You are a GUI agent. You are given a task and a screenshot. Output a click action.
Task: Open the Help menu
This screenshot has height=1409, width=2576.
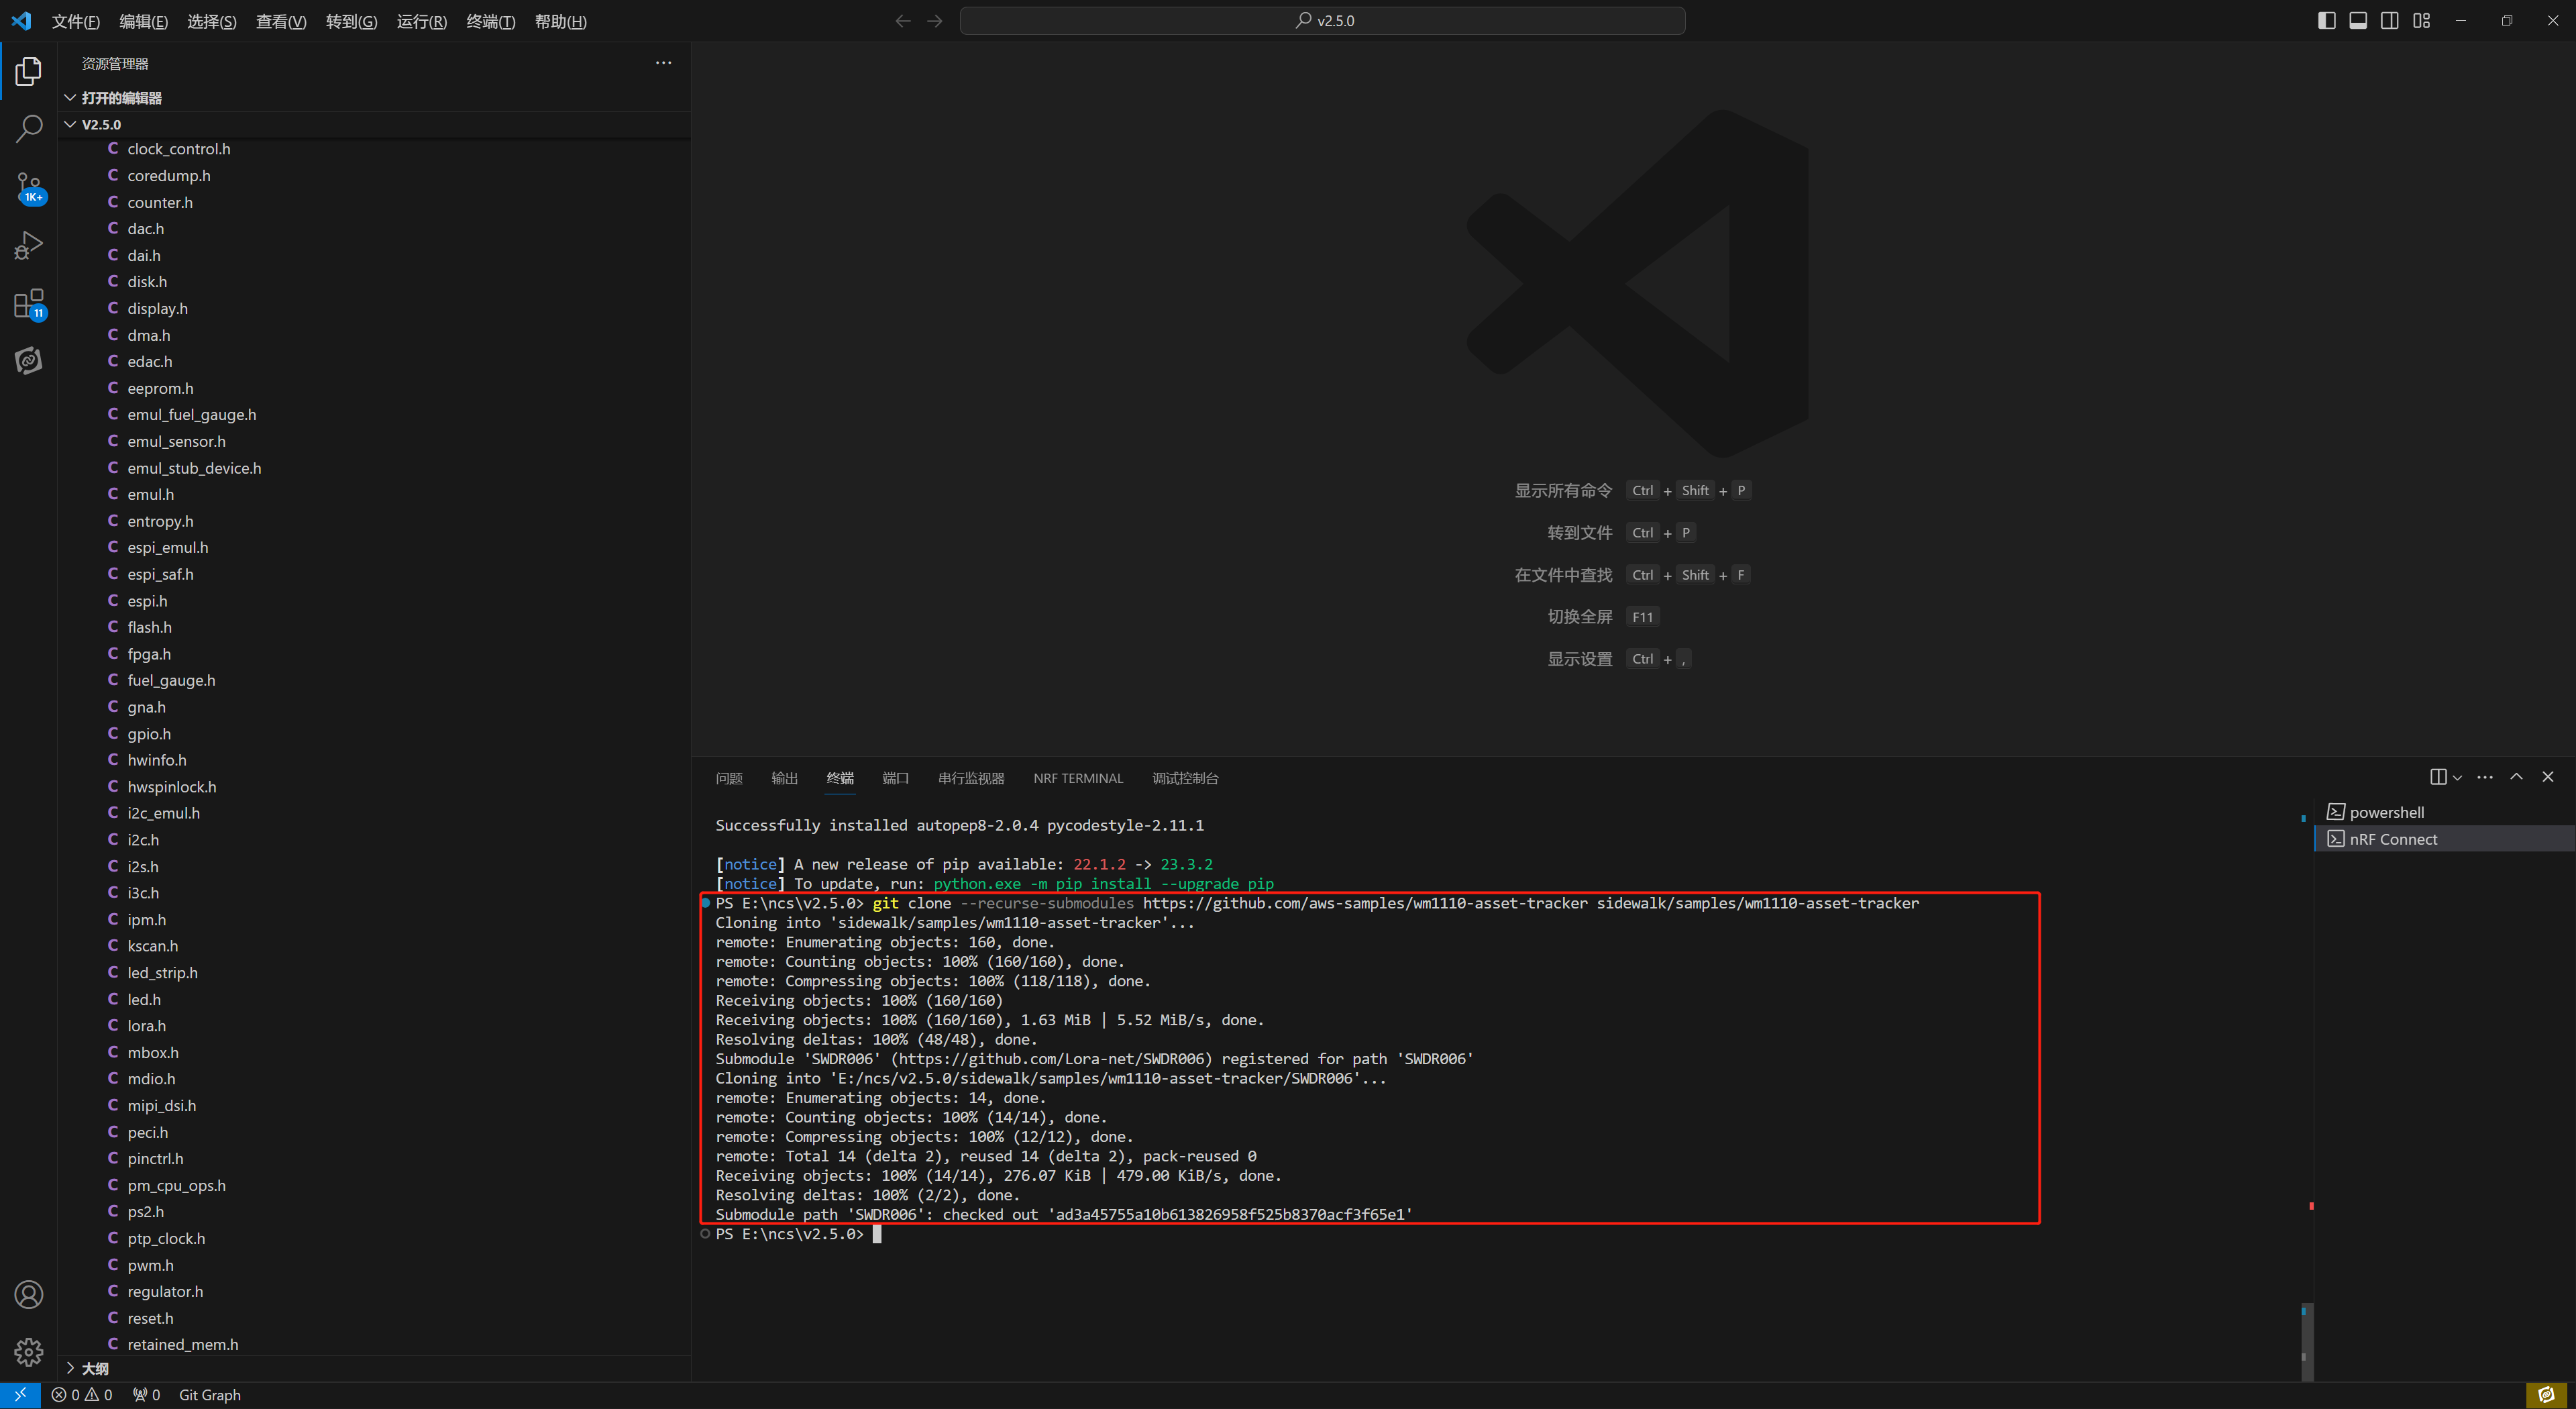click(560, 21)
